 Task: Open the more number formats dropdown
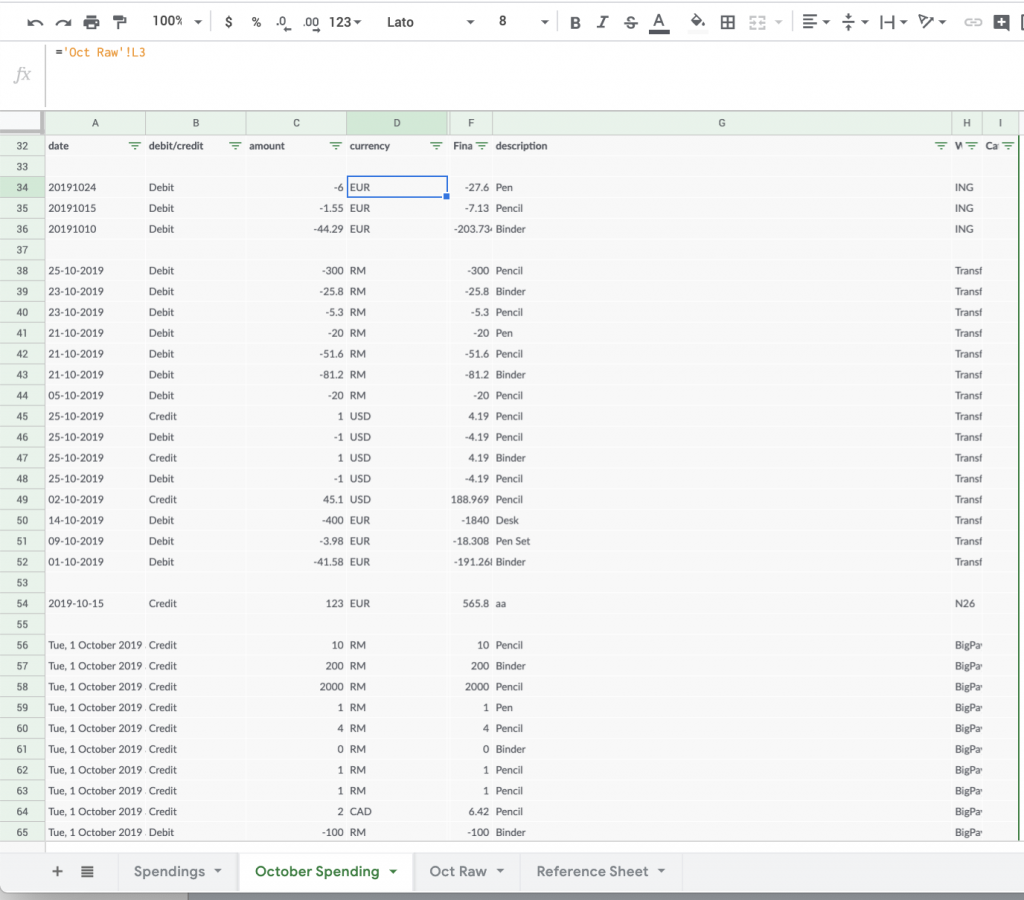pyautogui.click(x=345, y=22)
